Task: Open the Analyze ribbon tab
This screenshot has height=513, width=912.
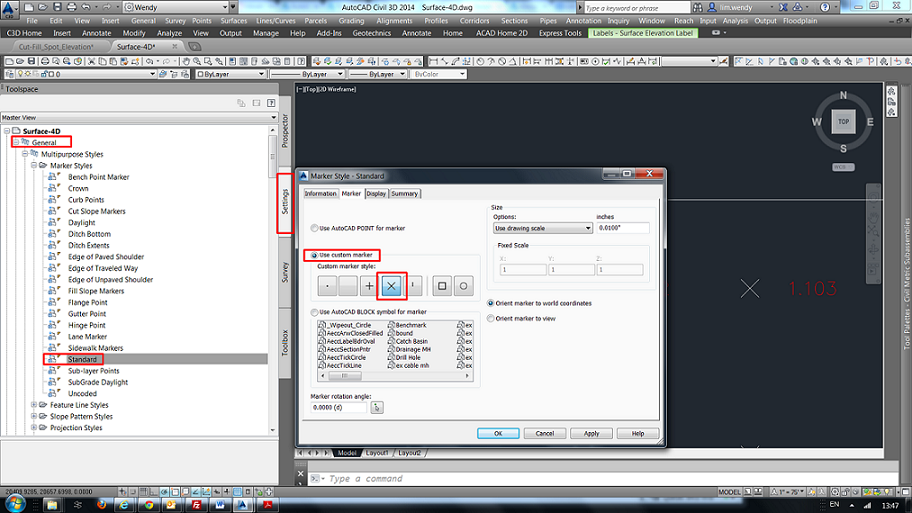Action: (169, 33)
